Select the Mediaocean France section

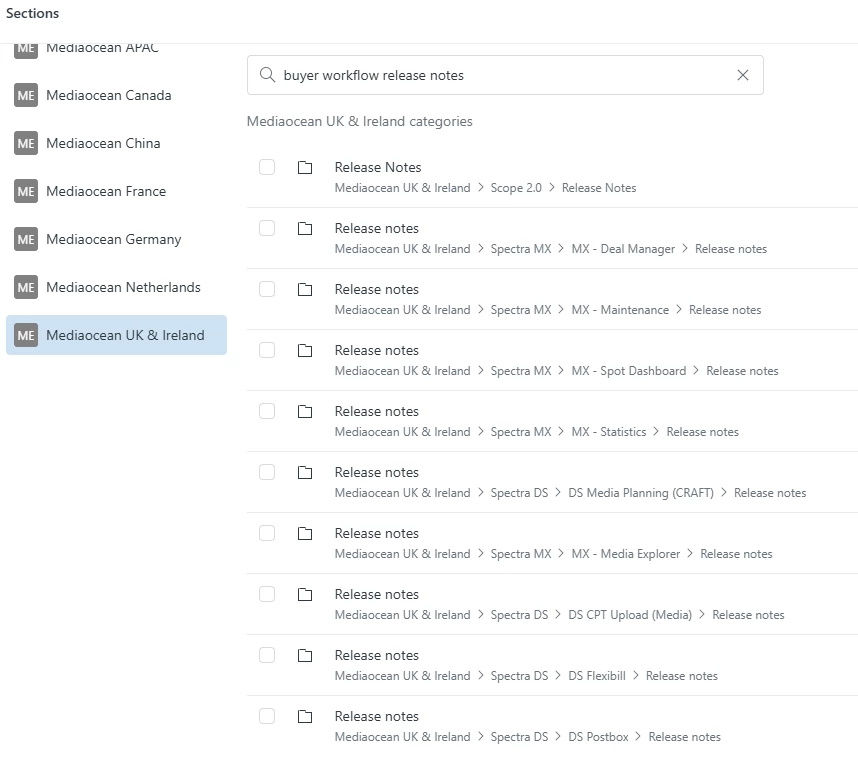click(116, 191)
